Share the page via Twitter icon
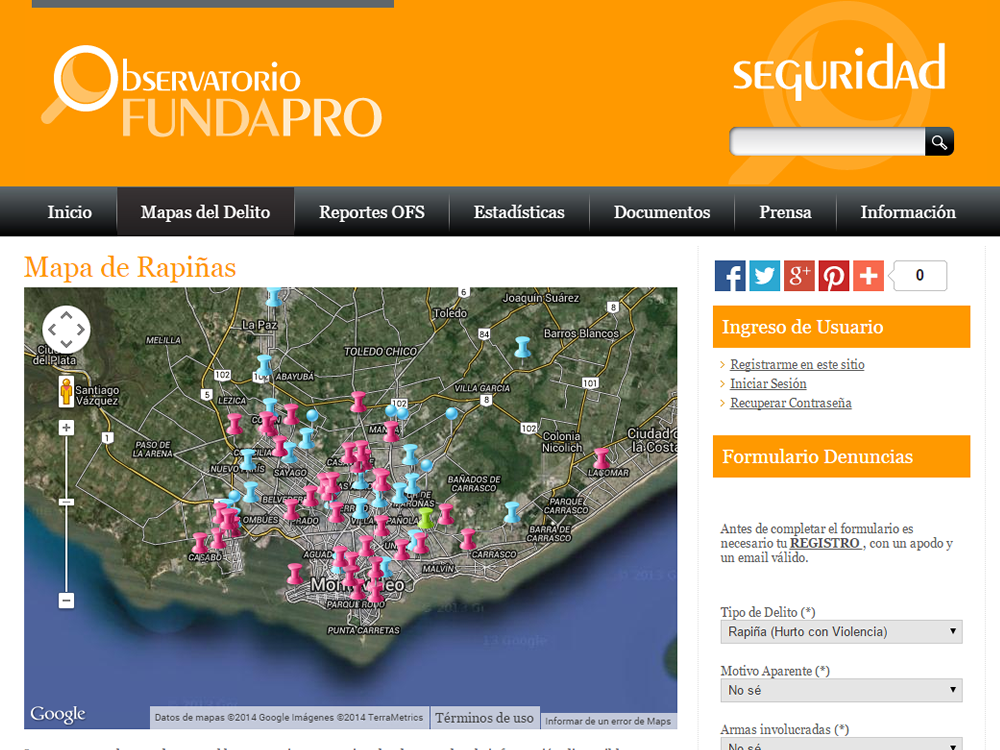 [x=765, y=276]
